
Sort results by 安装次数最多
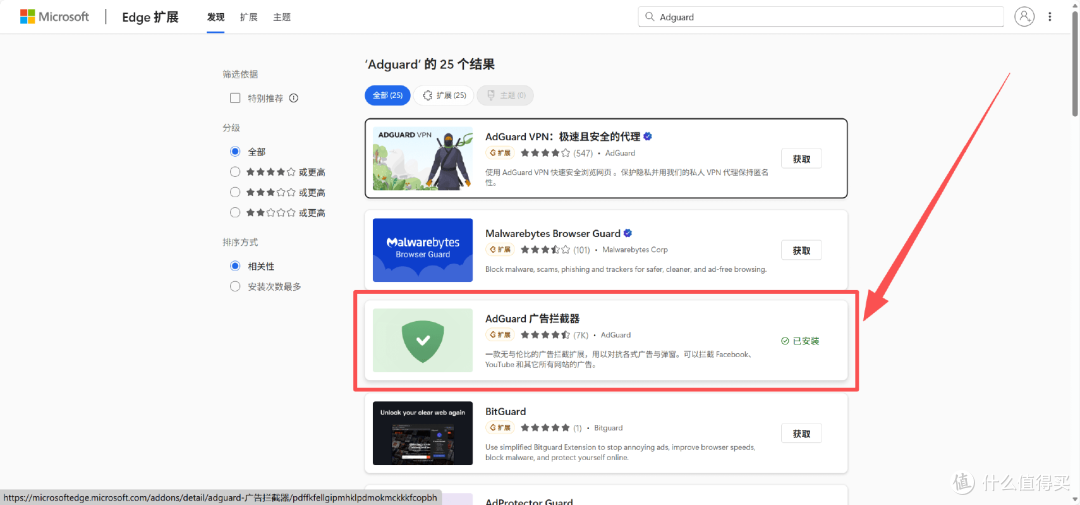[x=235, y=286]
